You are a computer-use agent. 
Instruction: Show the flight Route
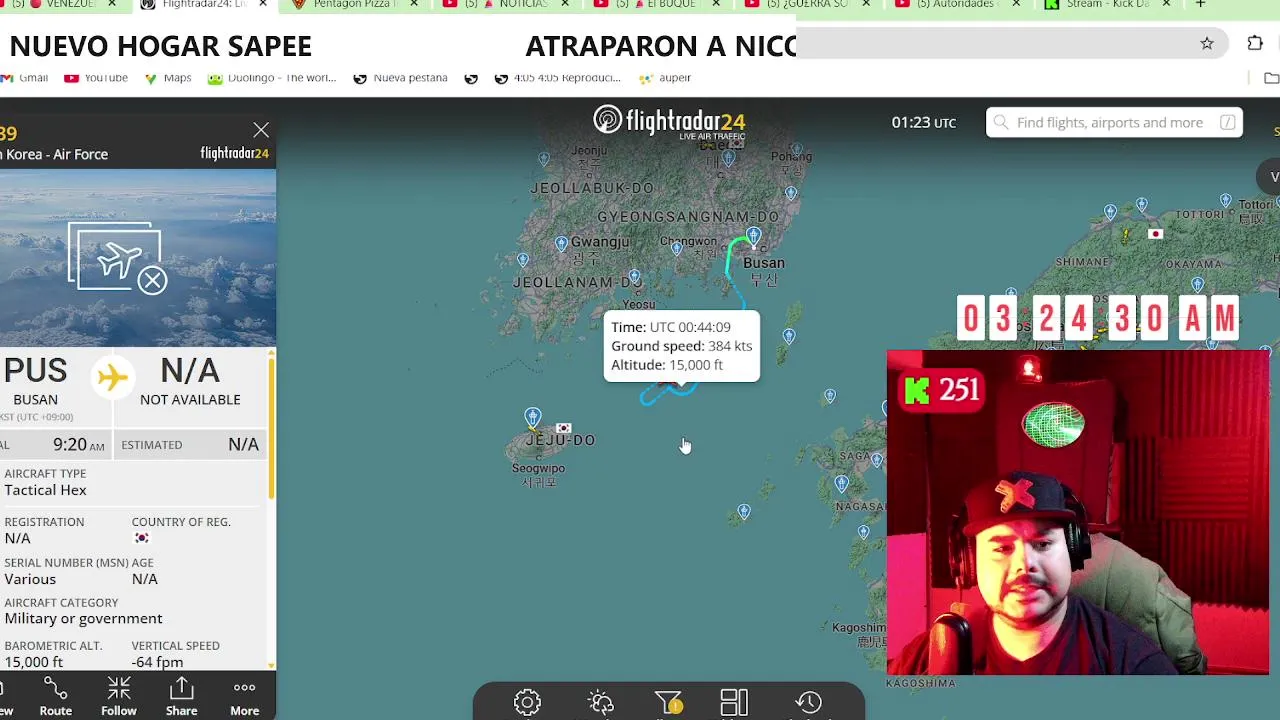tap(55, 696)
